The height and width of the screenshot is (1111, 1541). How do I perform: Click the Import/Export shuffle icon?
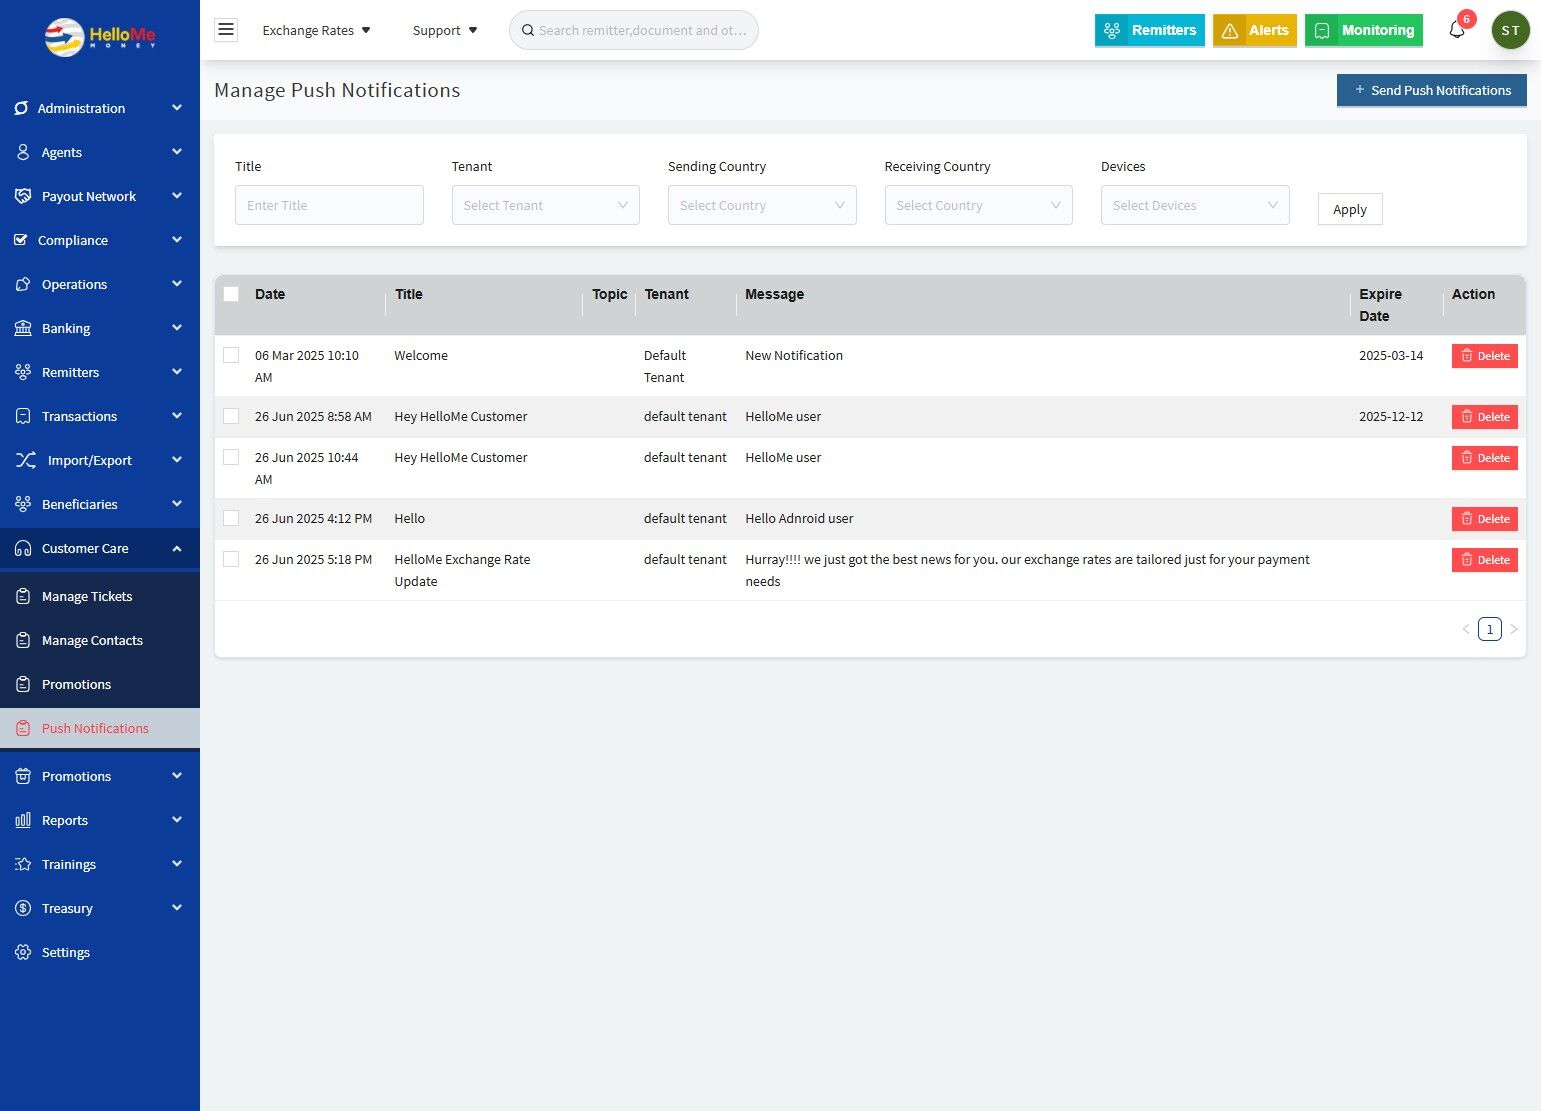26,460
